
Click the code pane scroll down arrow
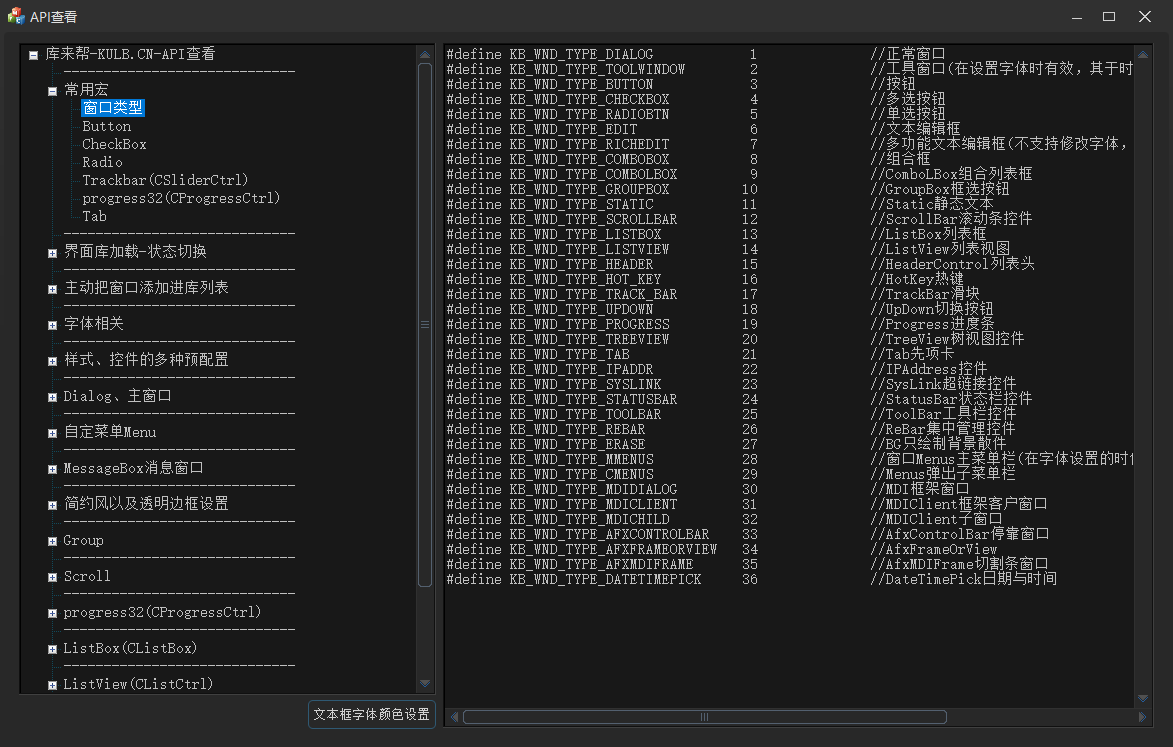[1142, 698]
